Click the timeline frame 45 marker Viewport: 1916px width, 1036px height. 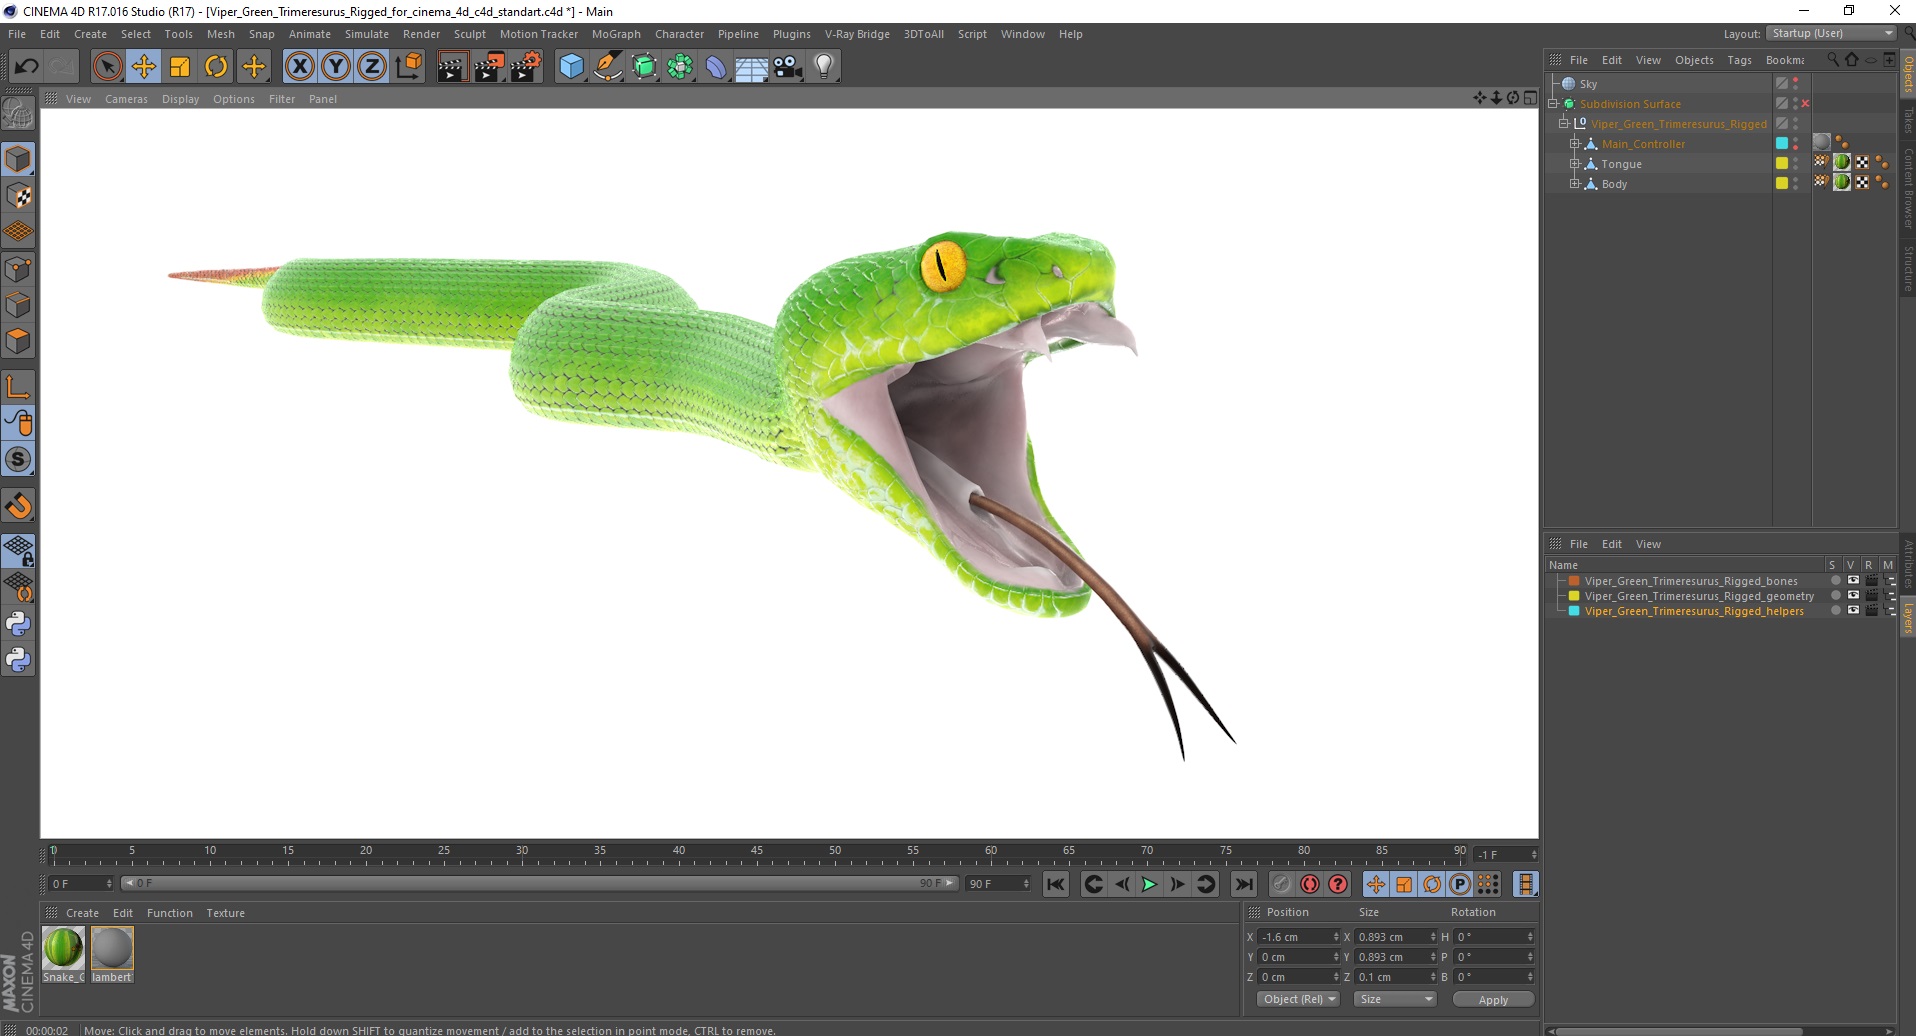pos(757,852)
